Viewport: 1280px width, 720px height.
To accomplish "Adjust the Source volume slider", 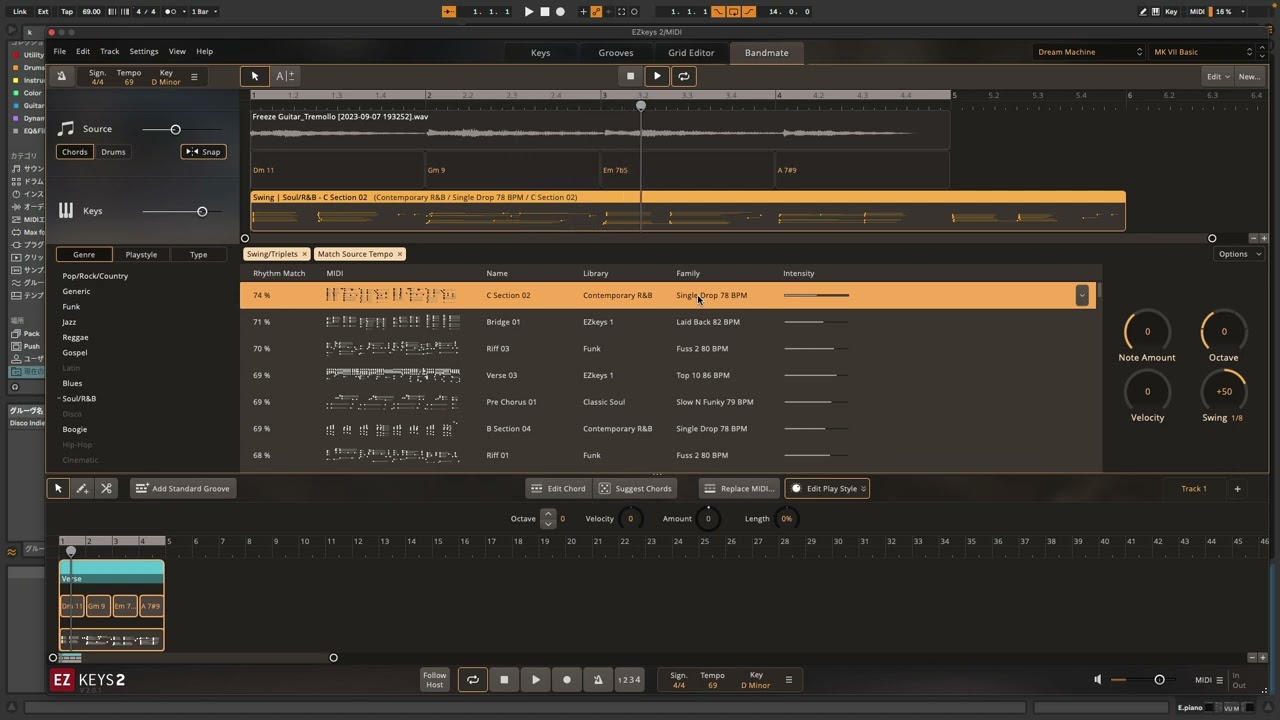I will tap(175, 129).
